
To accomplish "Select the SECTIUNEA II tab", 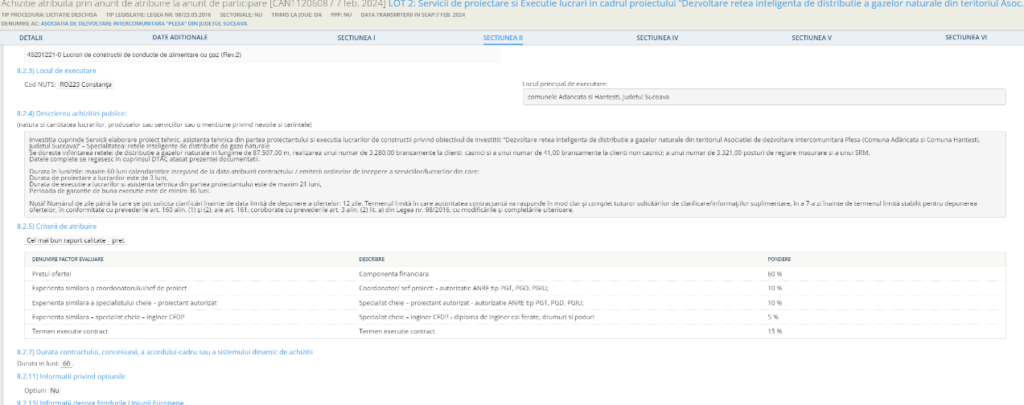I will [503, 38].
